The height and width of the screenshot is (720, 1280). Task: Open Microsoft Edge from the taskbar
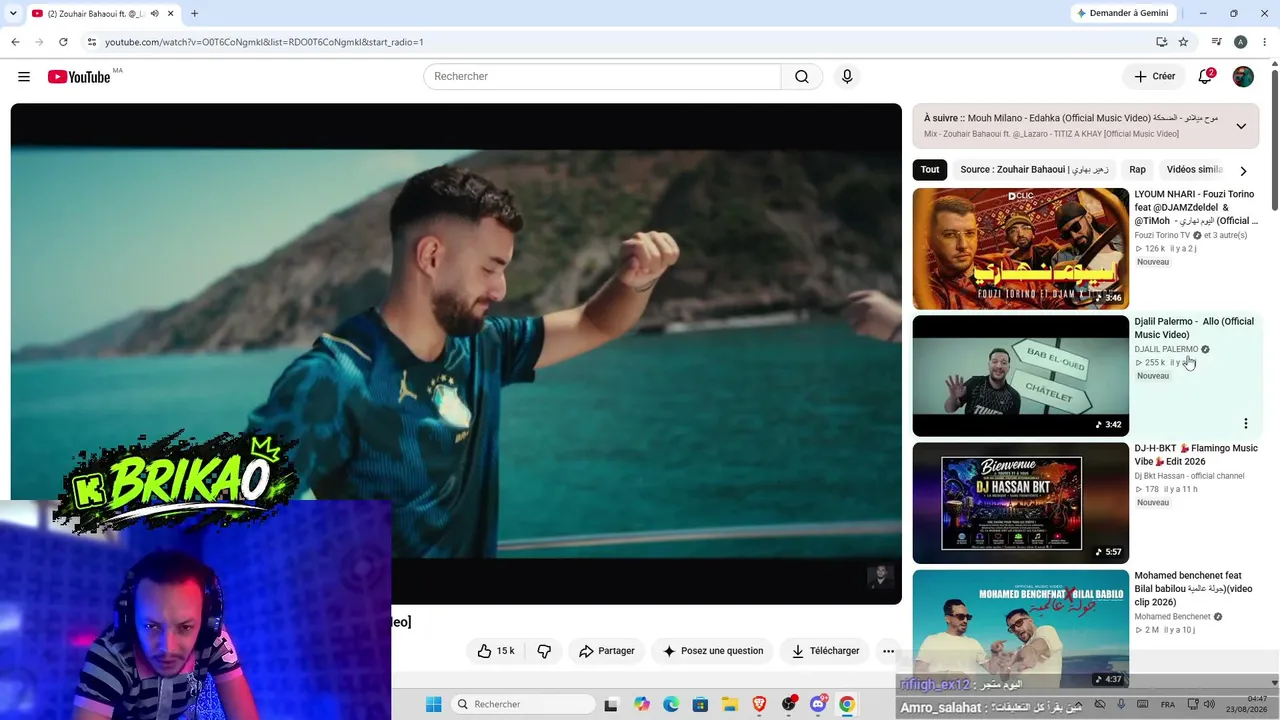click(x=671, y=705)
